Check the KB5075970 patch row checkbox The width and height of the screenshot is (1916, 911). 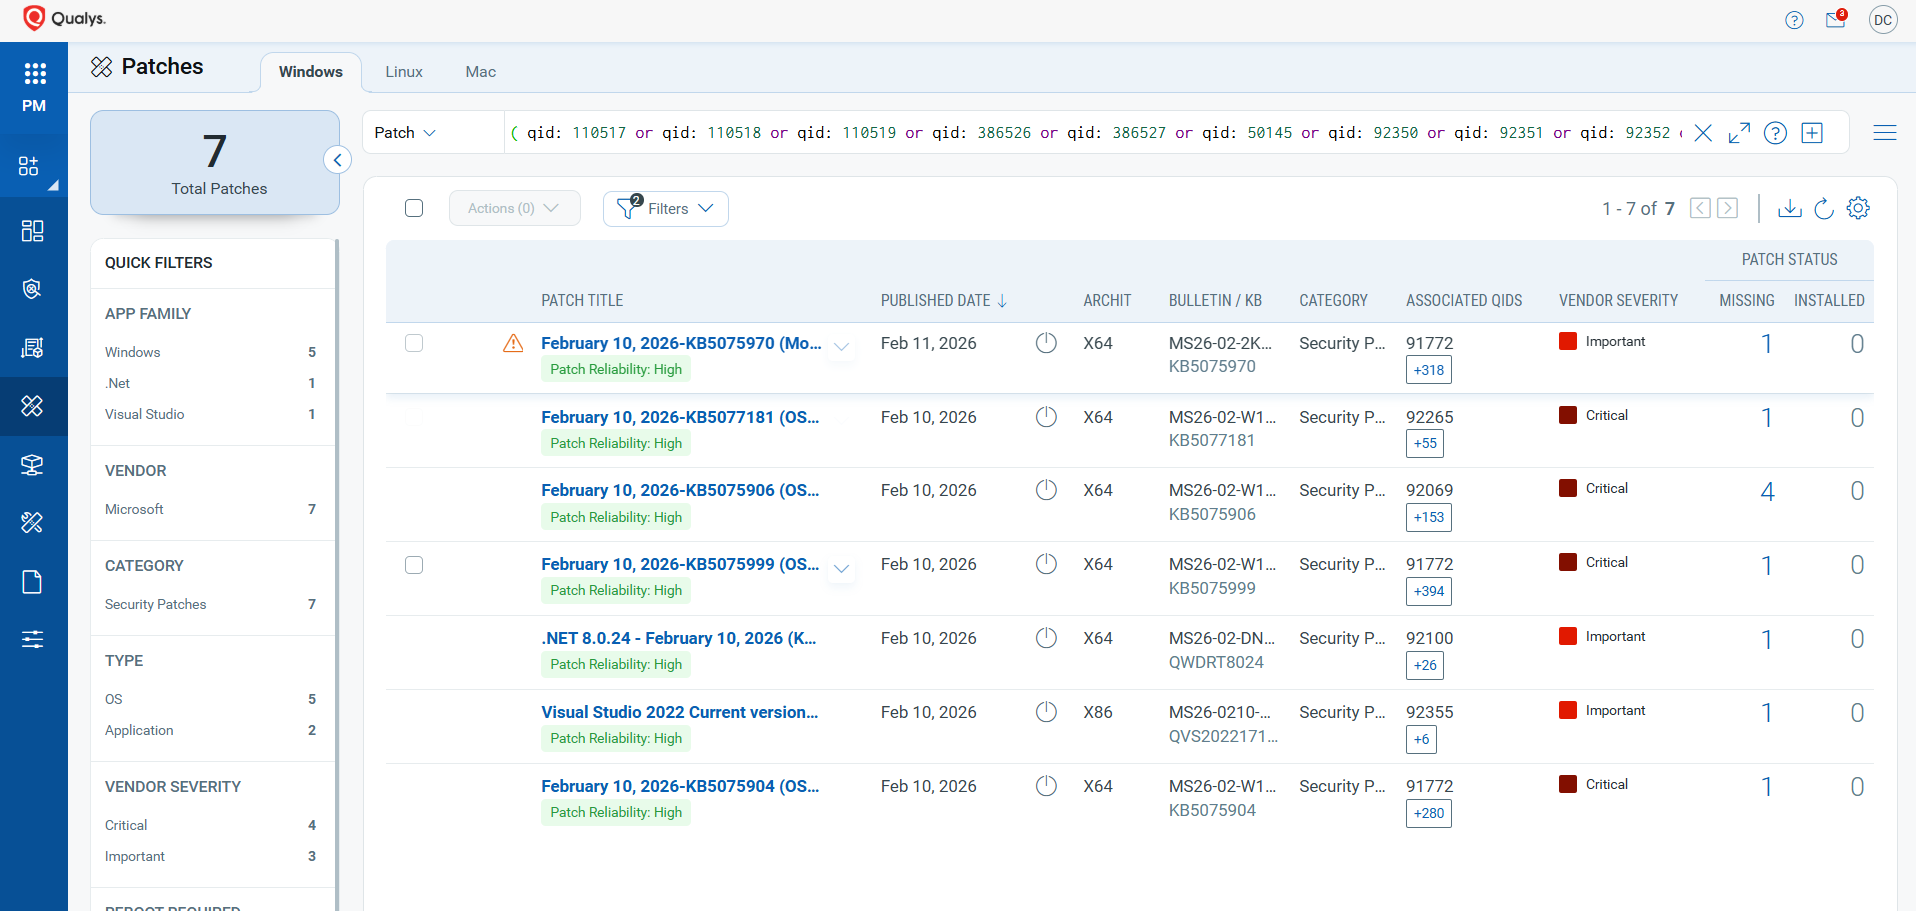[x=414, y=343]
